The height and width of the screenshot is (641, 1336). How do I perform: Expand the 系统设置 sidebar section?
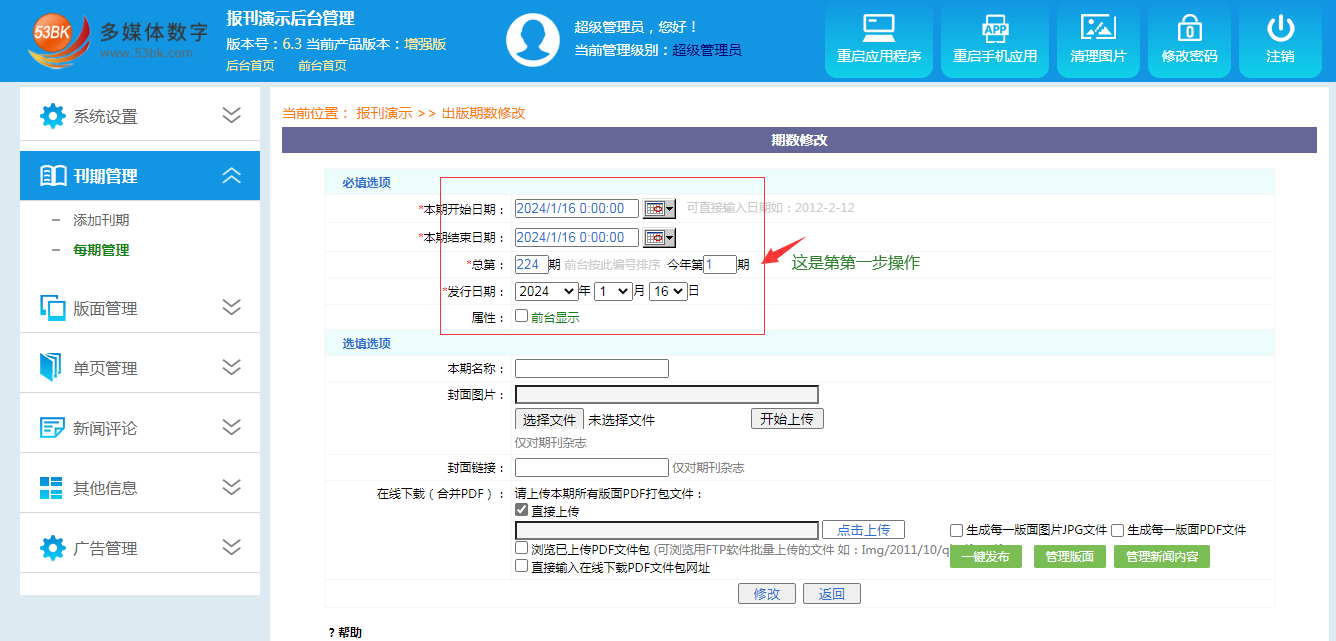coord(140,116)
